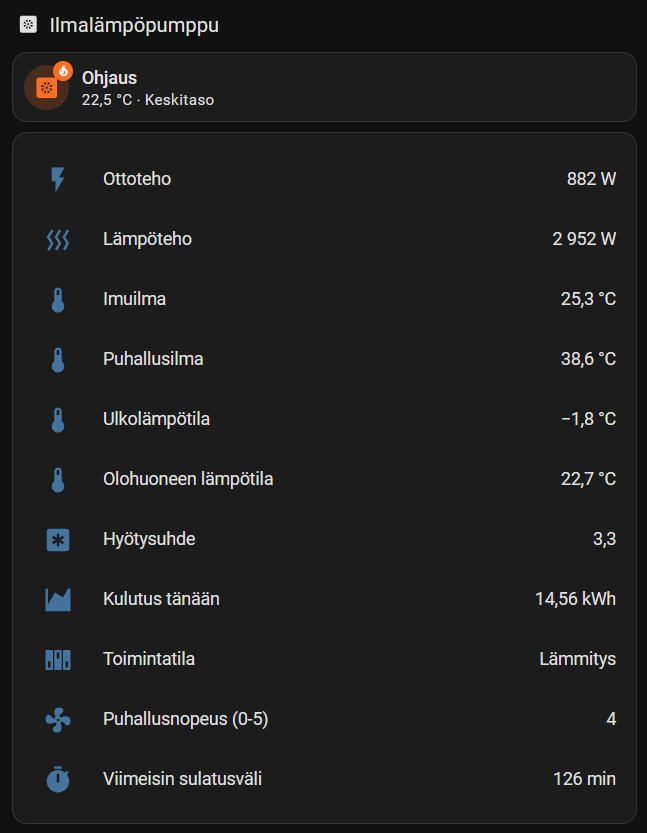The image size is (647, 833).
Task: Click the Hyötysuhde snowflake box icon
Action: click(58, 540)
